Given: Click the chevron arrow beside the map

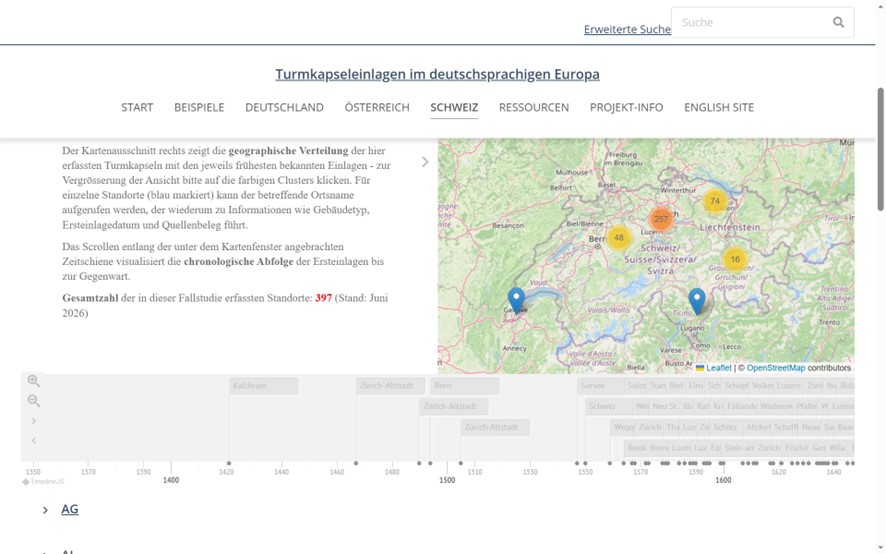Looking at the screenshot, I should tap(425, 162).
